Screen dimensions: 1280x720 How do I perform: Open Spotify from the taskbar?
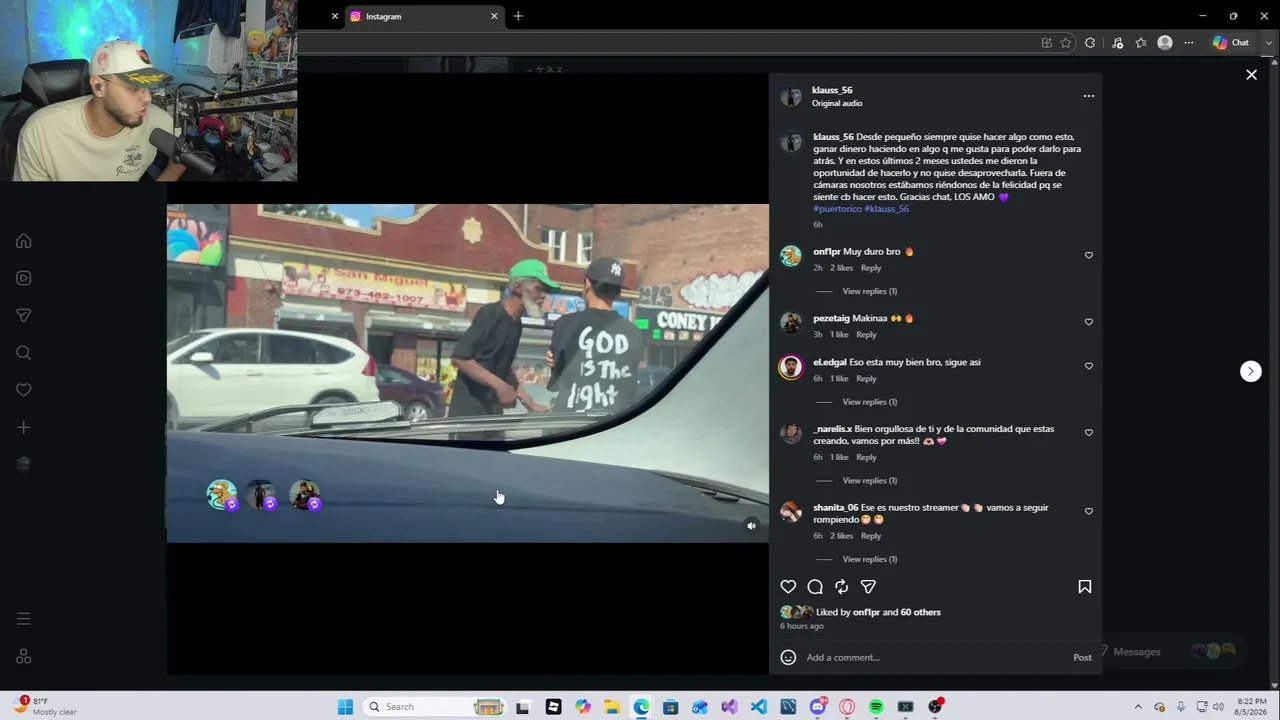pos(876,707)
